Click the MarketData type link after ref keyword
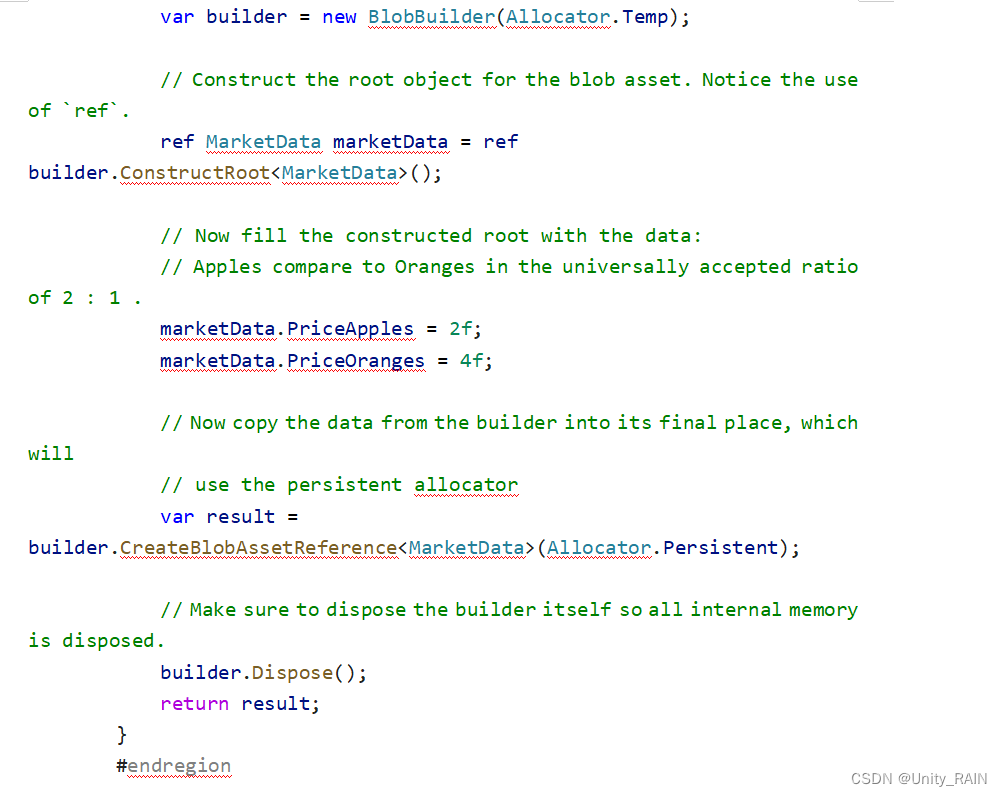Image resolution: width=1002 pixels, height=796 pixels. [263, 141]
